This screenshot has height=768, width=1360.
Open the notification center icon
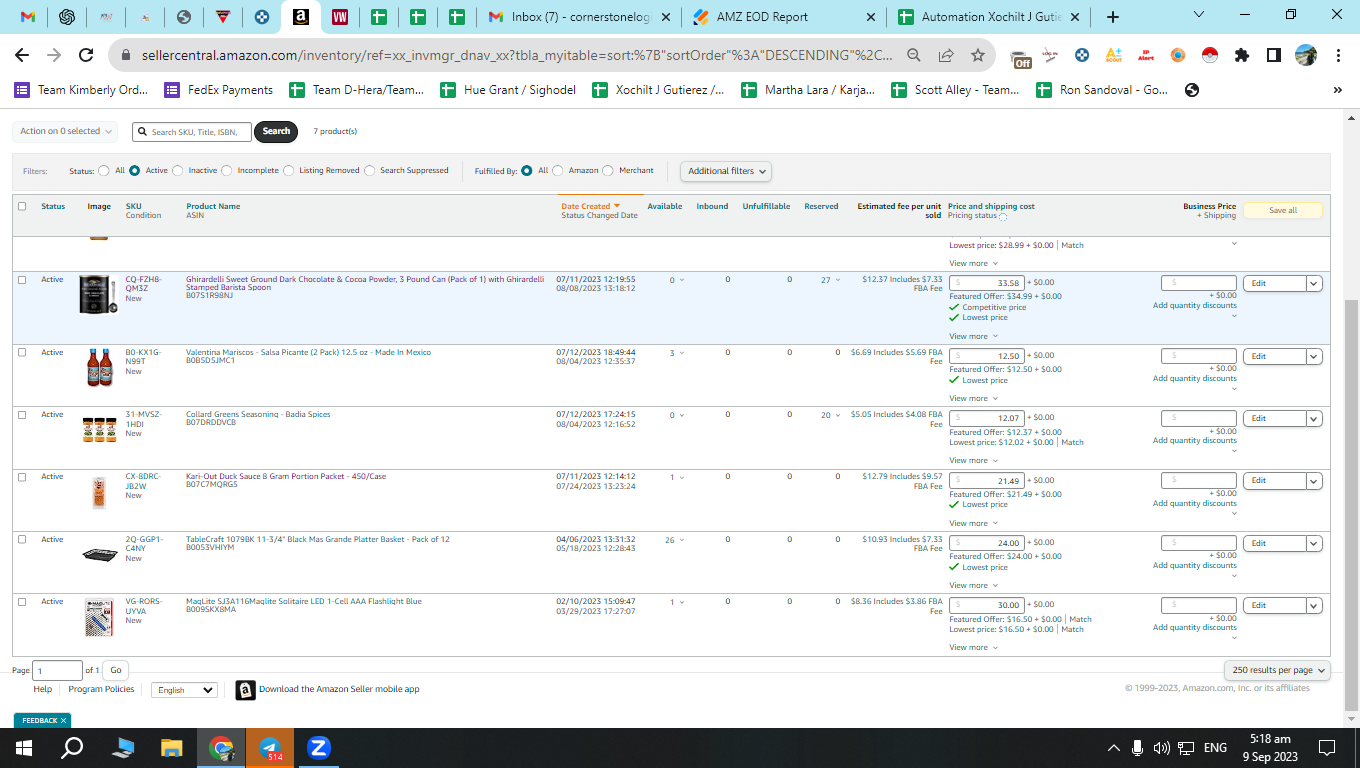click(1327, 747)
